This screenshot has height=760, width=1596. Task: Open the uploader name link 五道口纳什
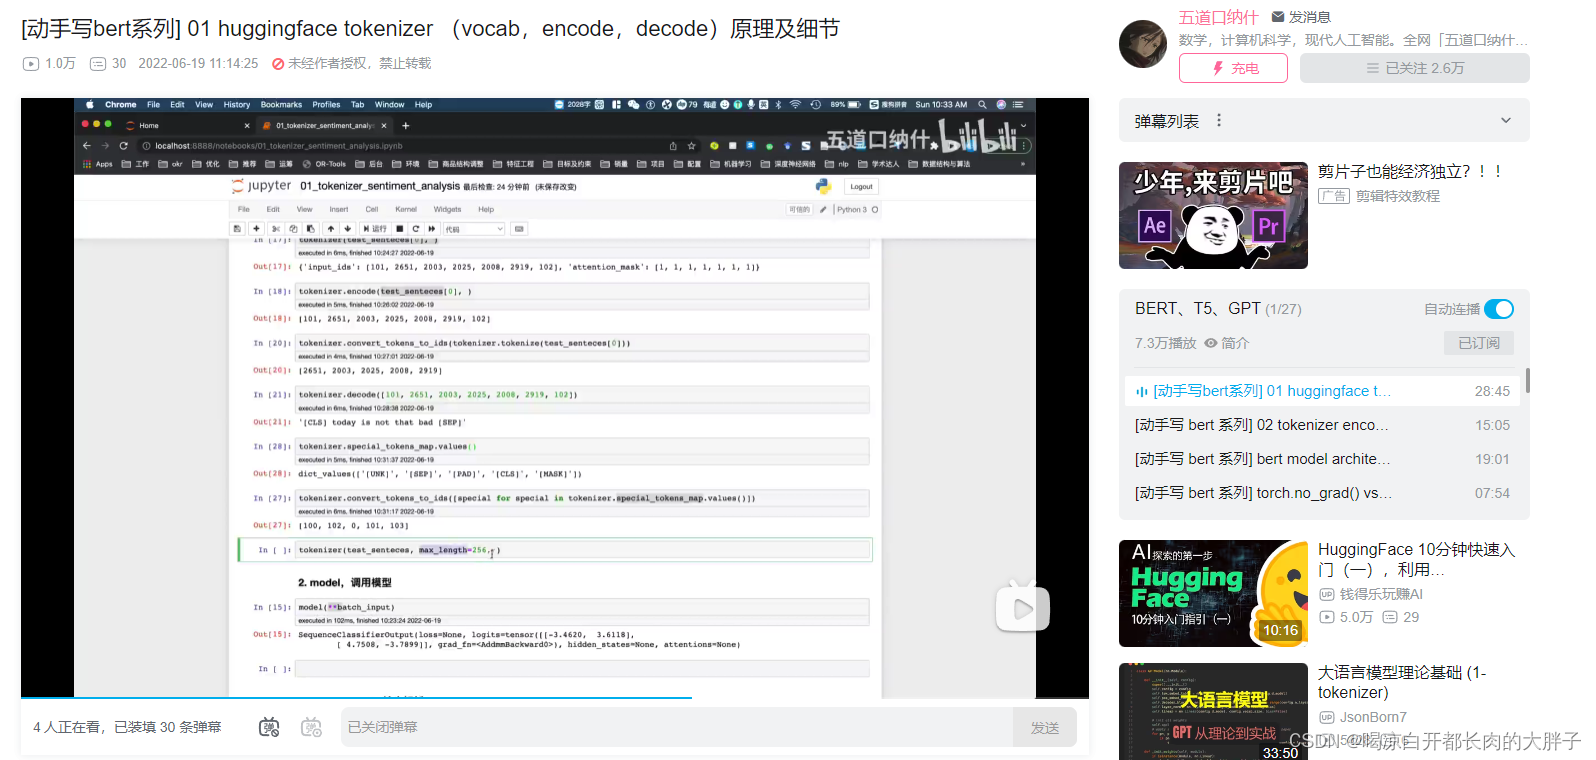tap(1218, 17)
